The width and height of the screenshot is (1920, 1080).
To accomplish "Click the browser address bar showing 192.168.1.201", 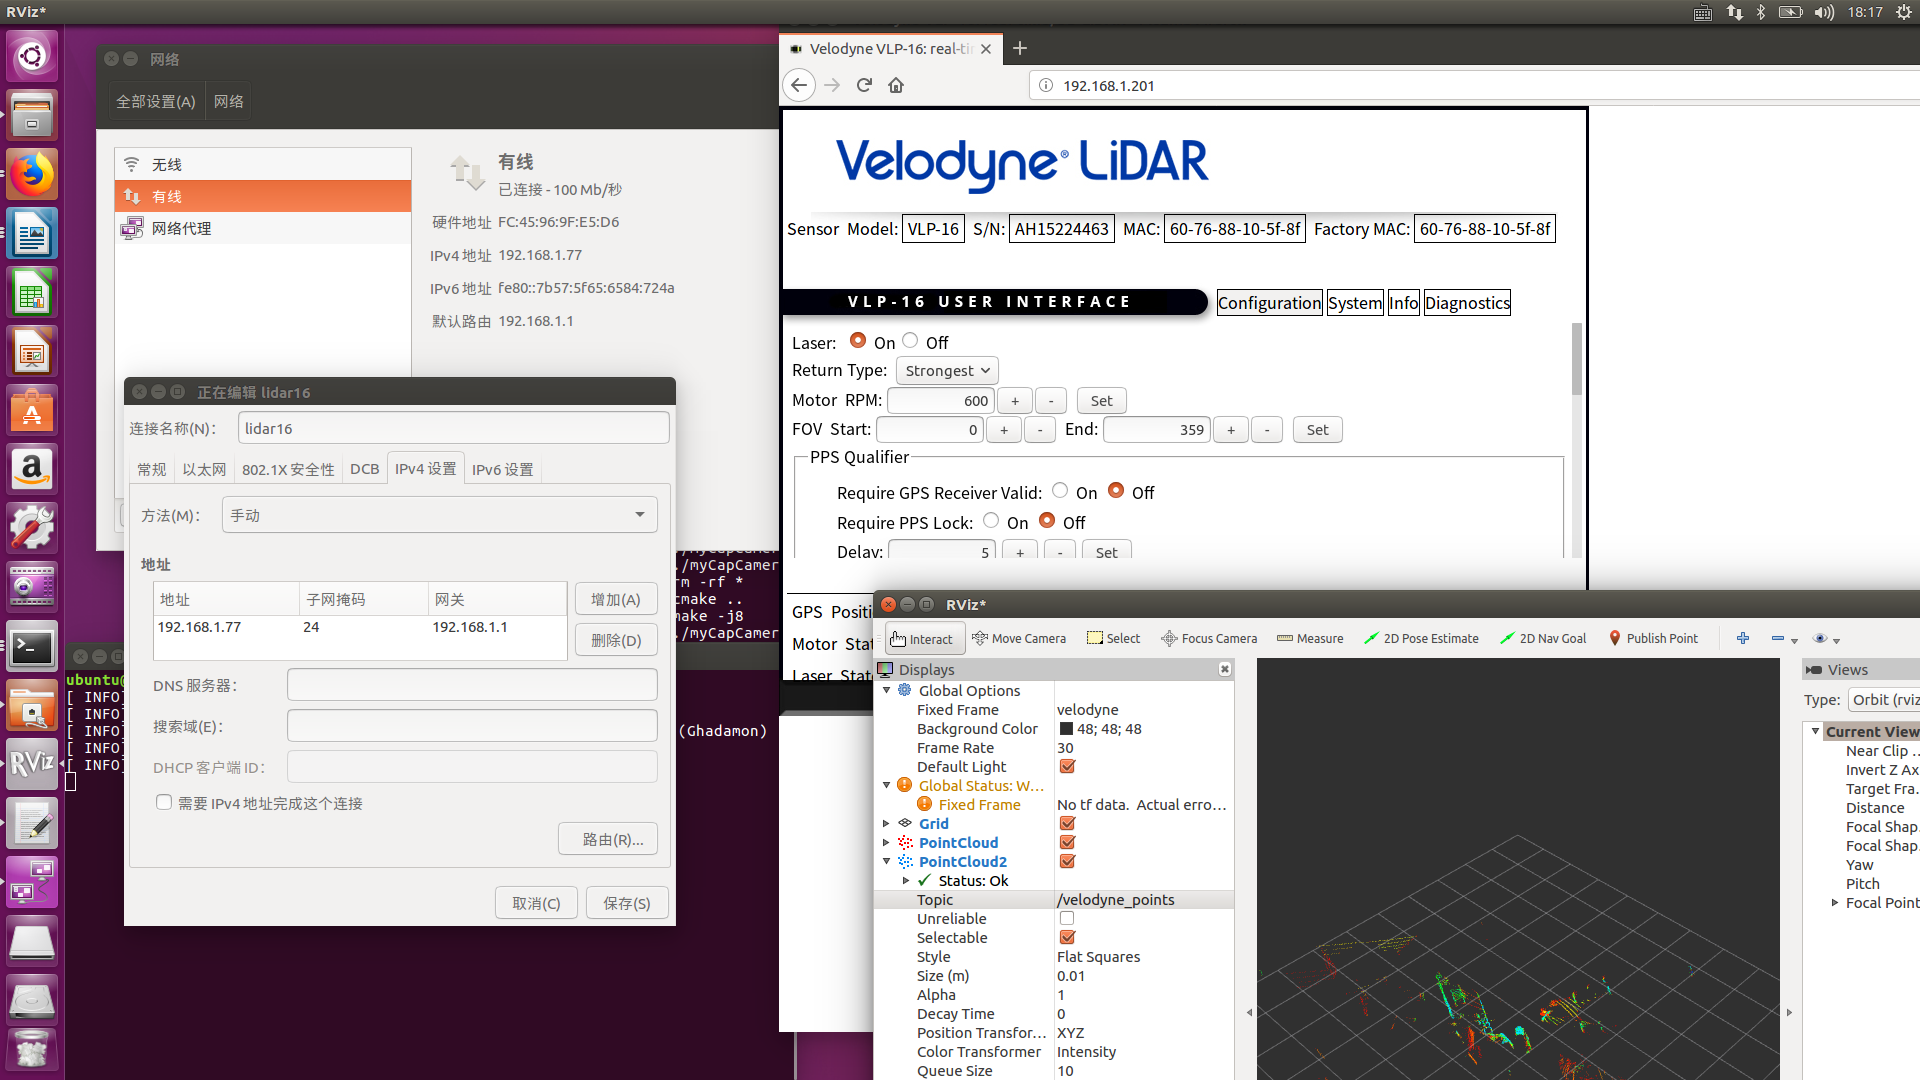I will pos(1200,85).
